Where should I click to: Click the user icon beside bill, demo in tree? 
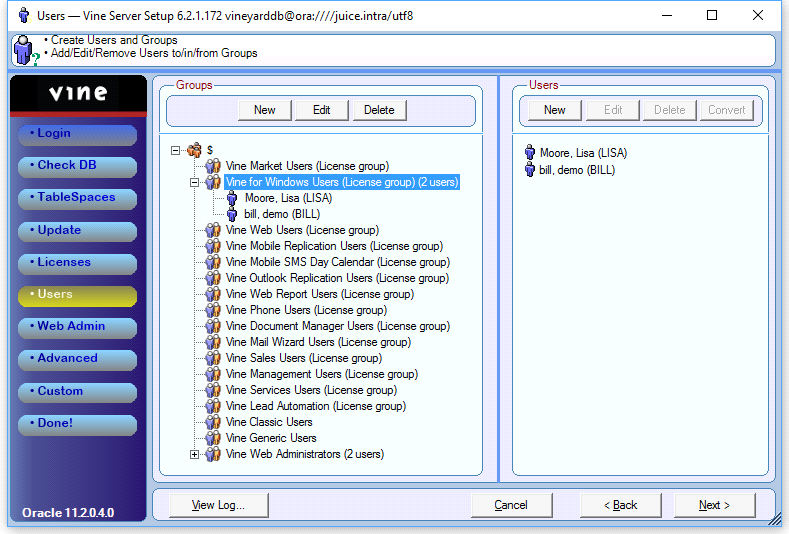tap(232, 214)
